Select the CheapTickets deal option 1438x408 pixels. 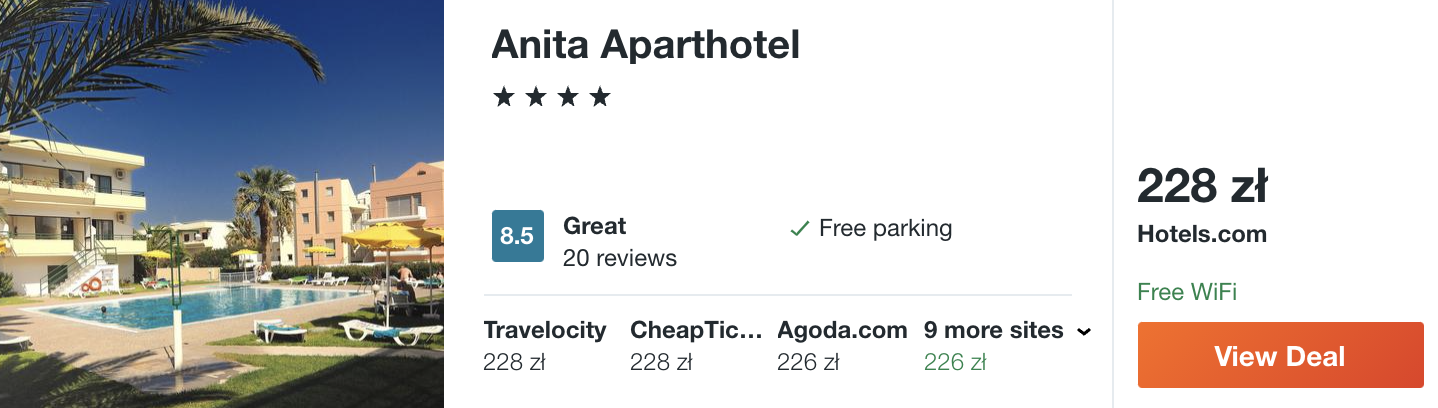click(693, 330)
